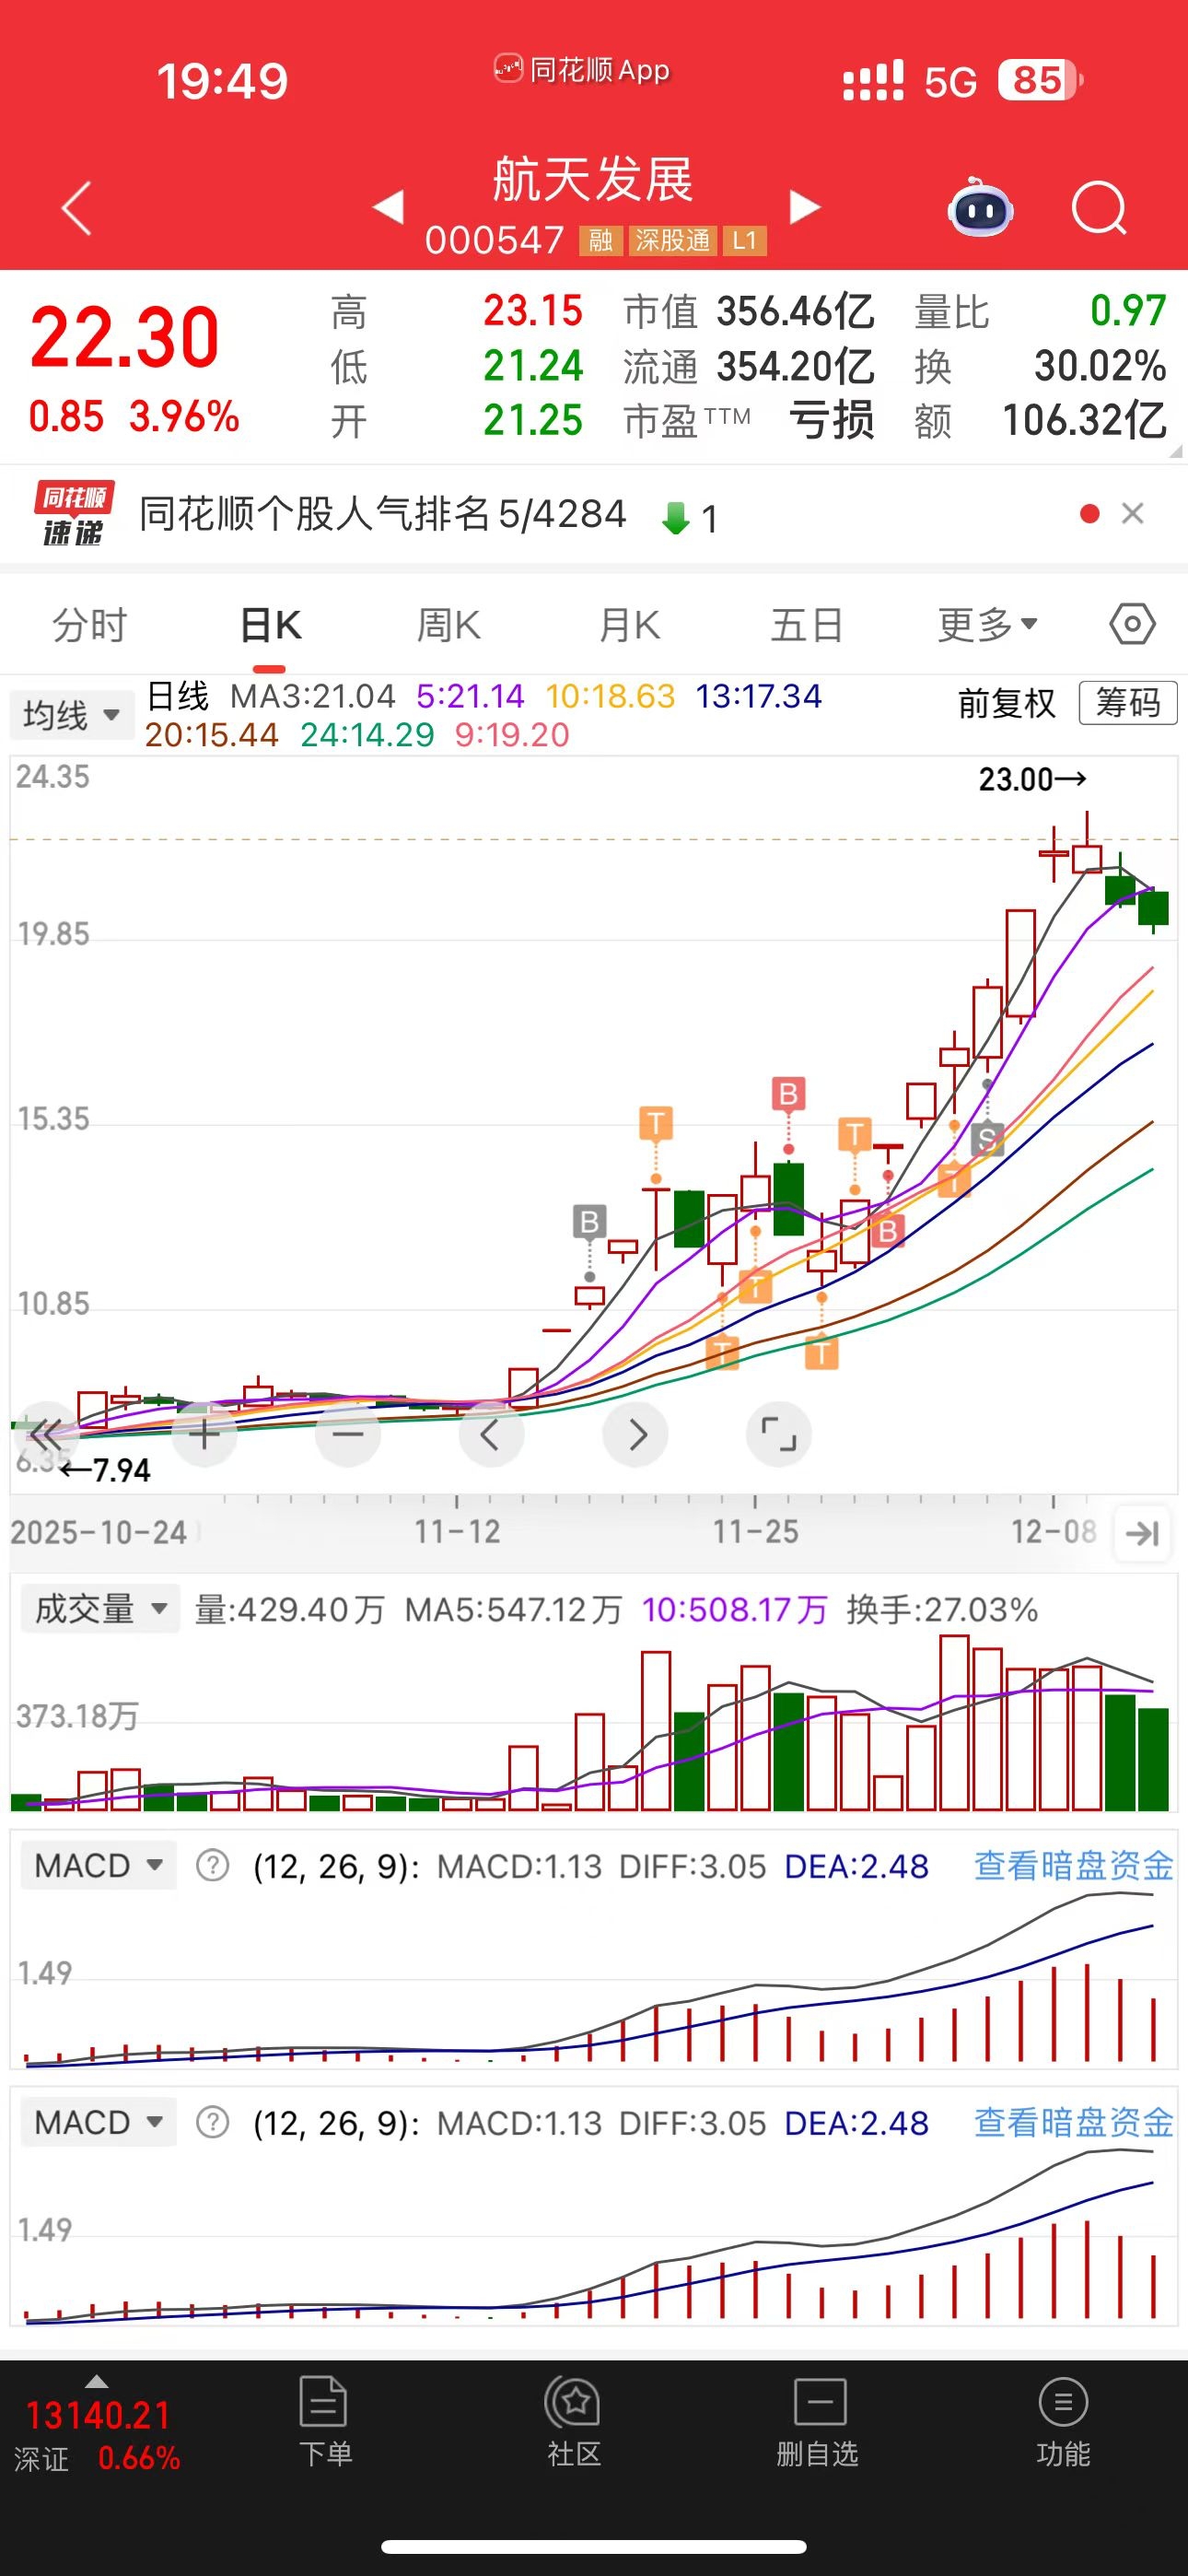Tap the 融 margin trading tag
Viewport: 1188px width, 2576px height.
pos(600,241)
